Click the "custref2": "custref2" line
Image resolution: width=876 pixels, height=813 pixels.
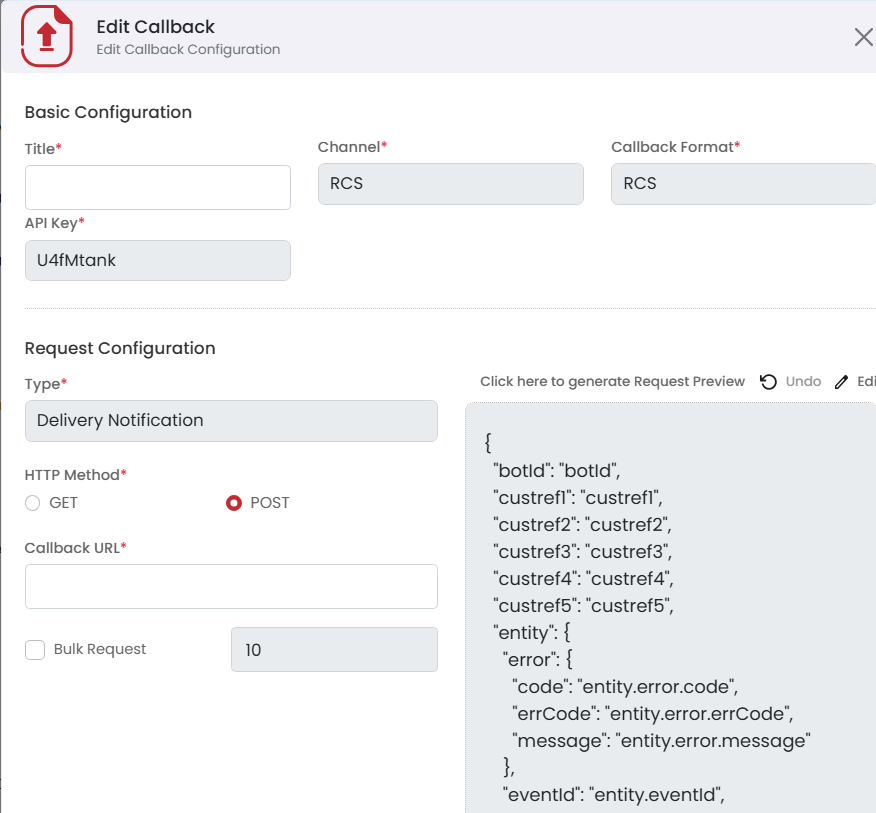[582, 525]
